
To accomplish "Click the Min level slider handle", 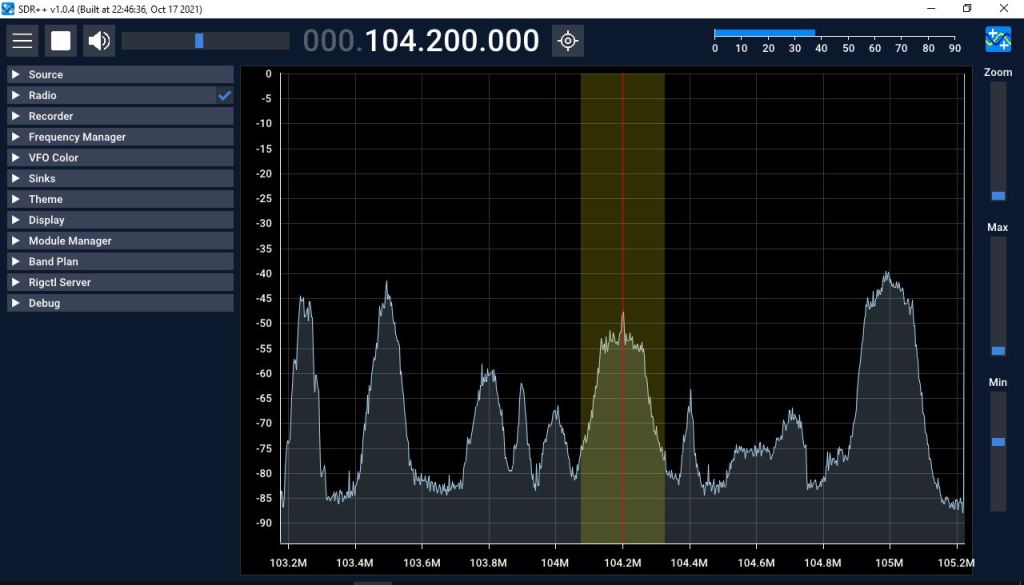I will pyautogui.click(x=998, y=441).
